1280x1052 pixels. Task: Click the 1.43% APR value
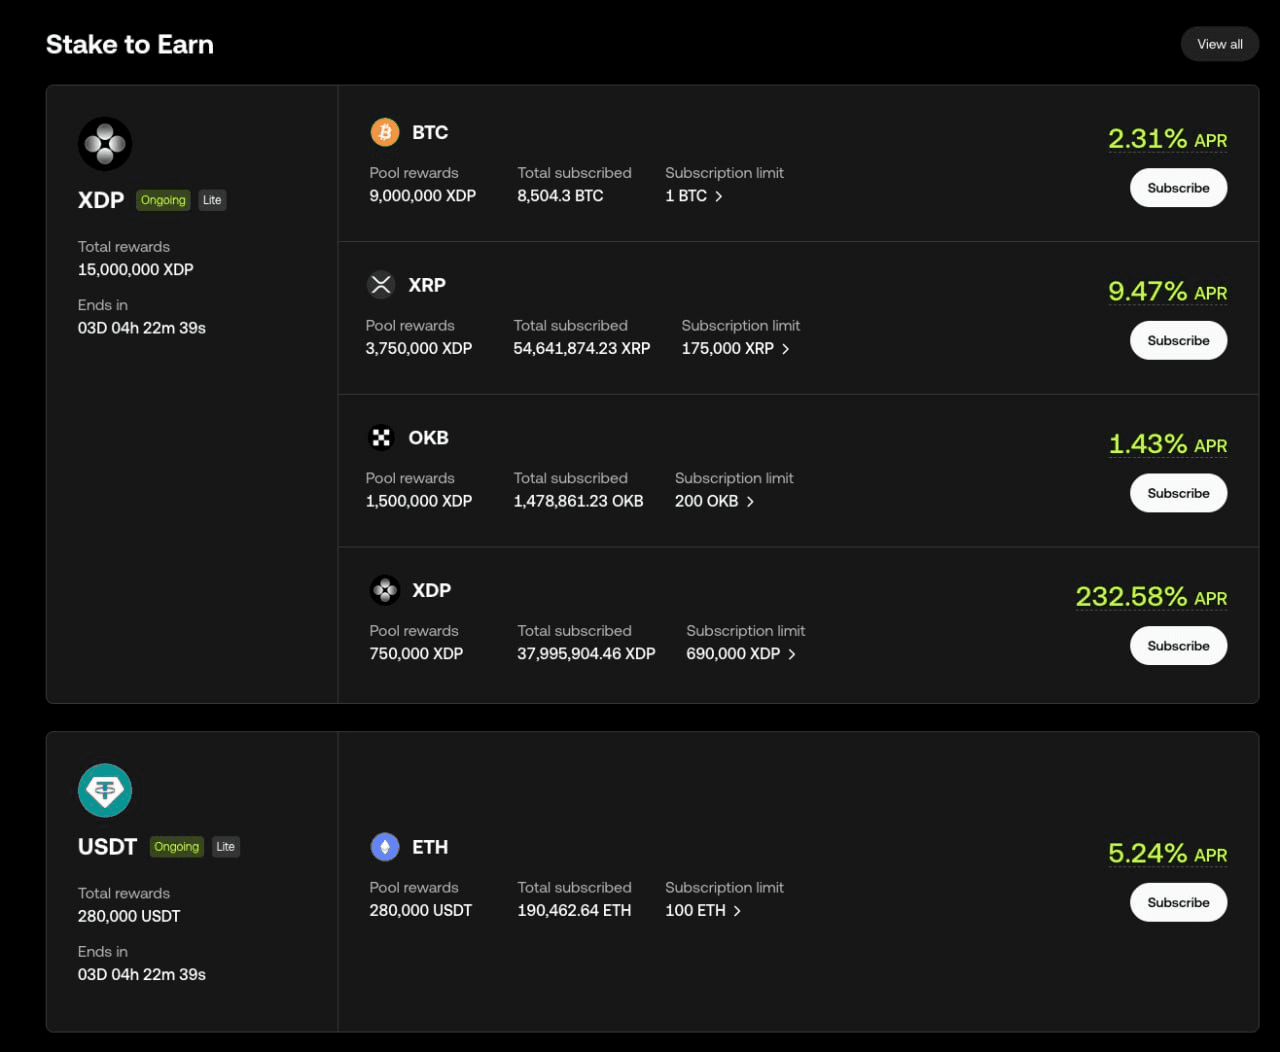1167,444
